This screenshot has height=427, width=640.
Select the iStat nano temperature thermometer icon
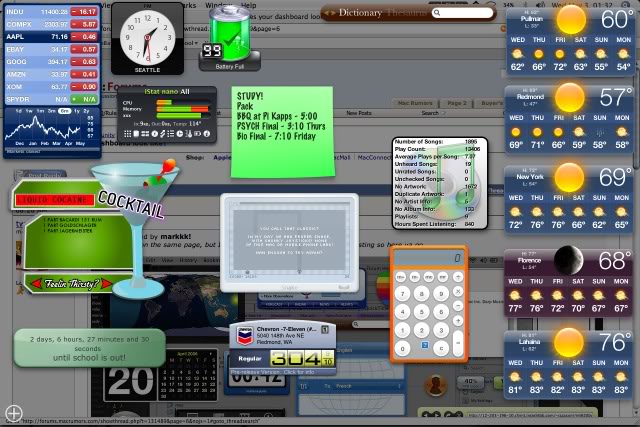tap(189, 134)
